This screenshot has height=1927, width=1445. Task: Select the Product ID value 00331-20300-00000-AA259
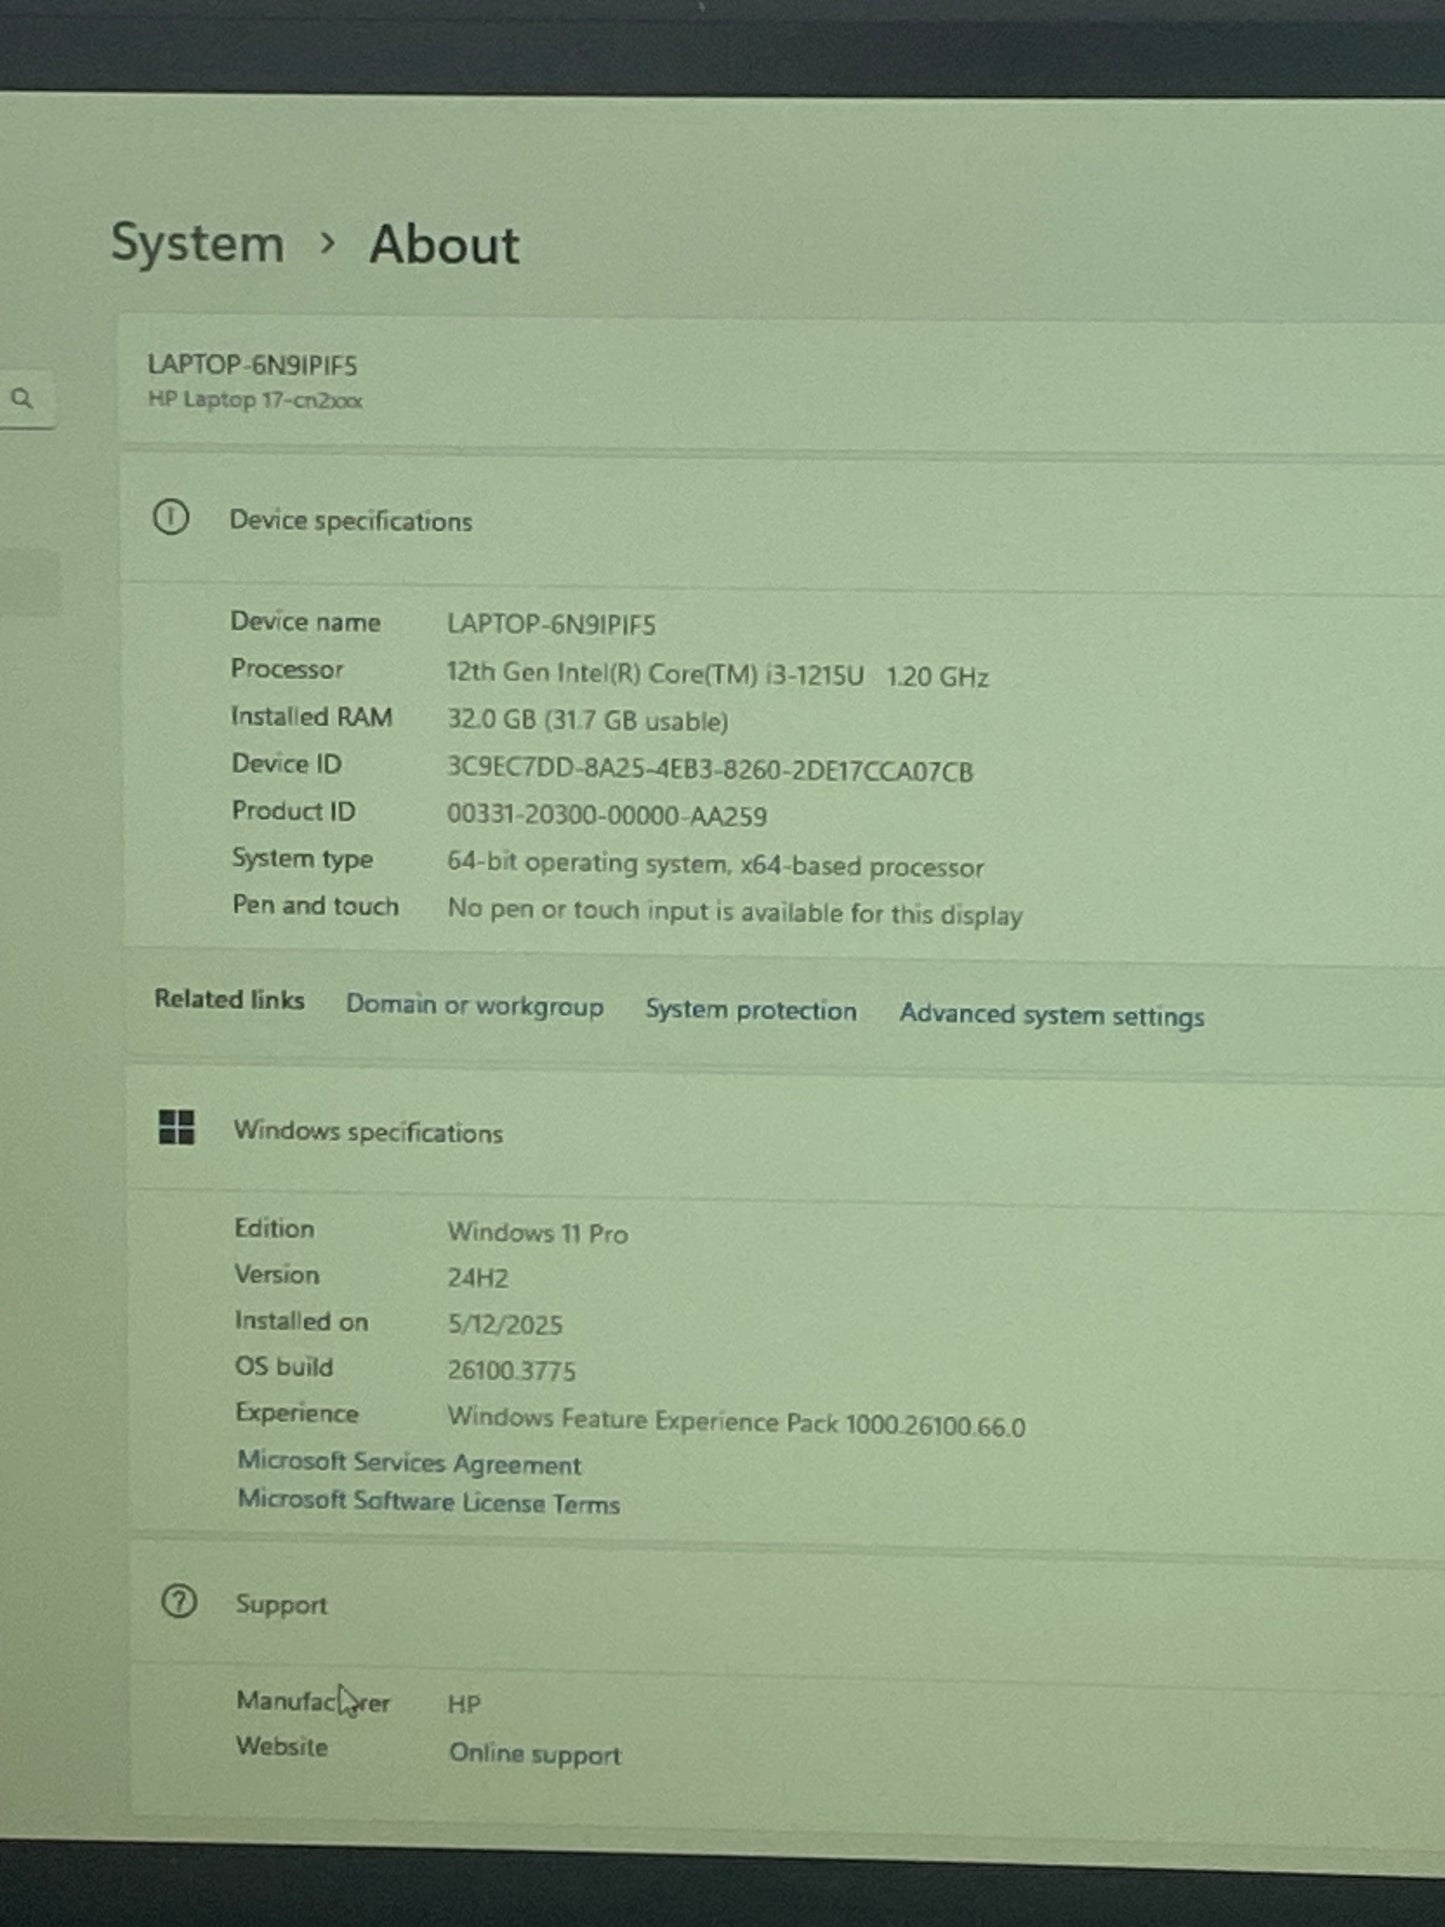(x=607, y=815)
